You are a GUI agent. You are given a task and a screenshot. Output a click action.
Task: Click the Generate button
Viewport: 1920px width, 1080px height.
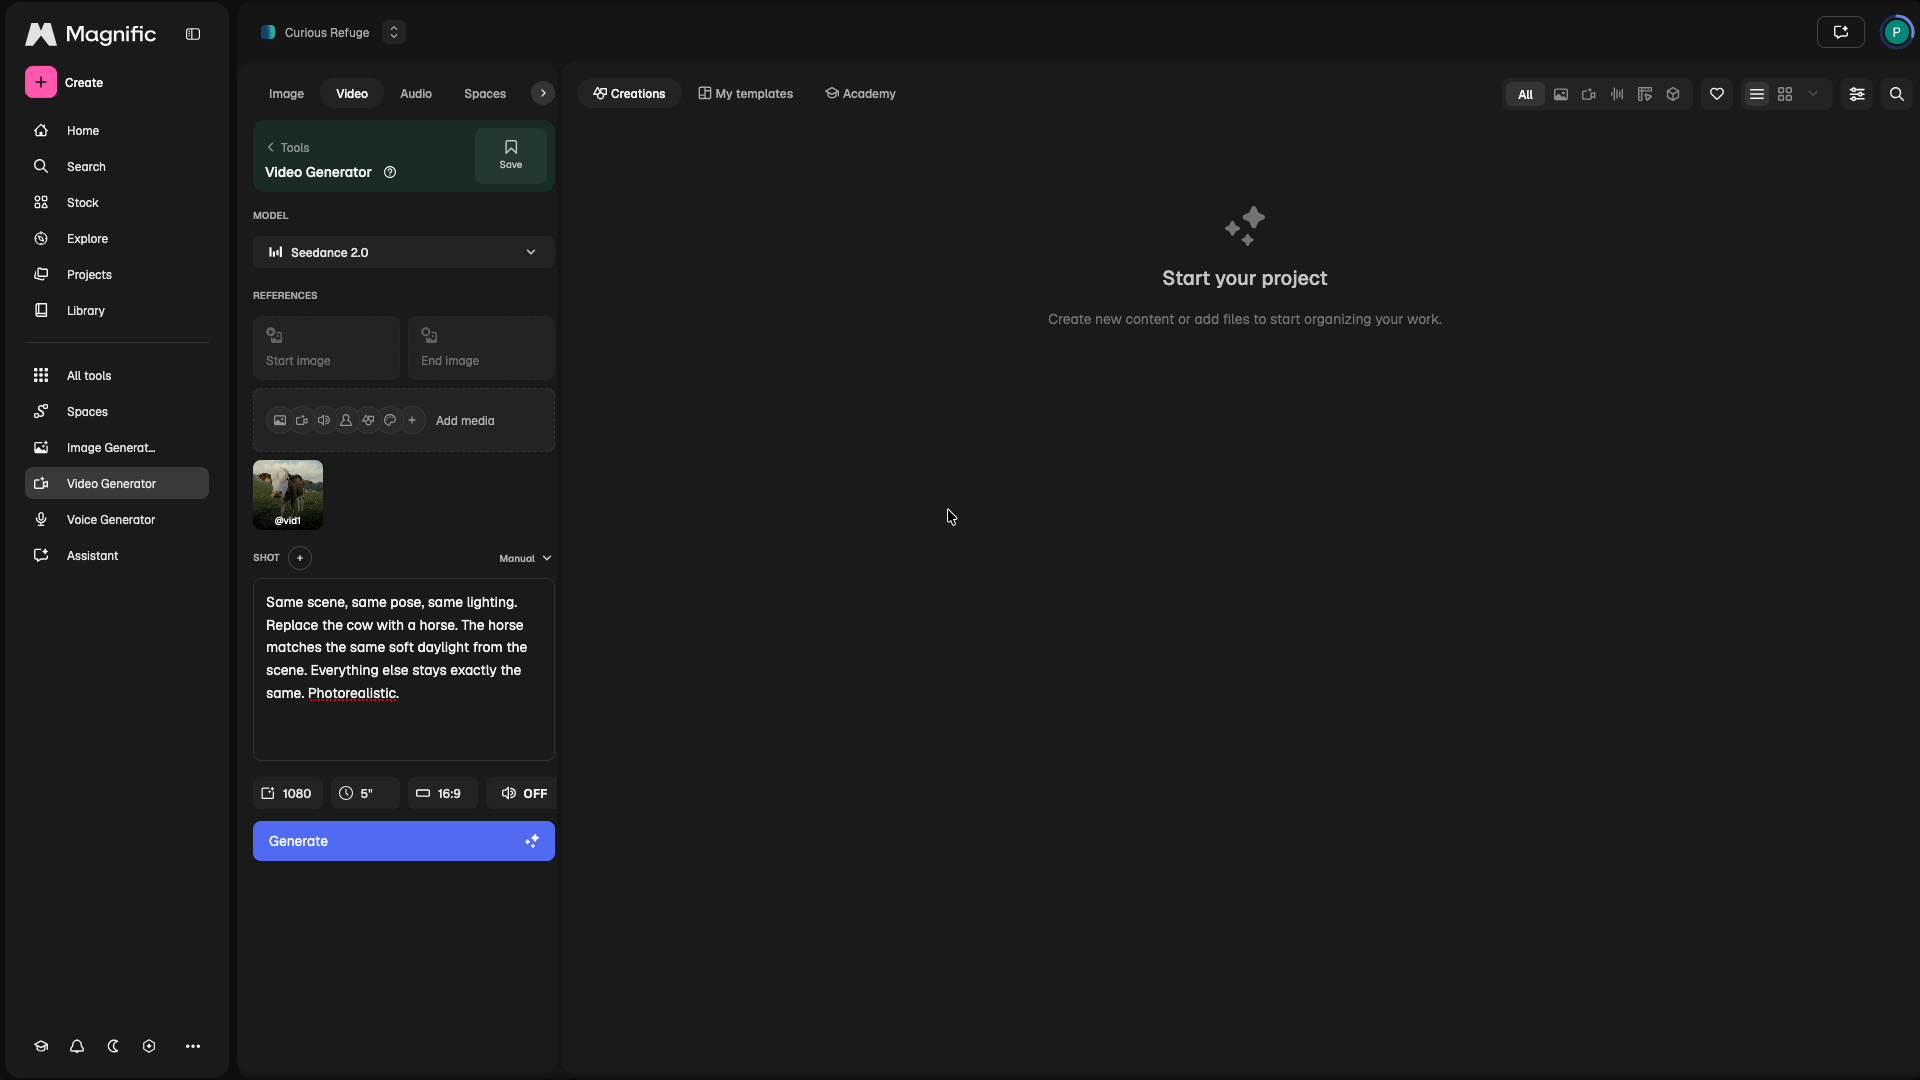point(404,841)
